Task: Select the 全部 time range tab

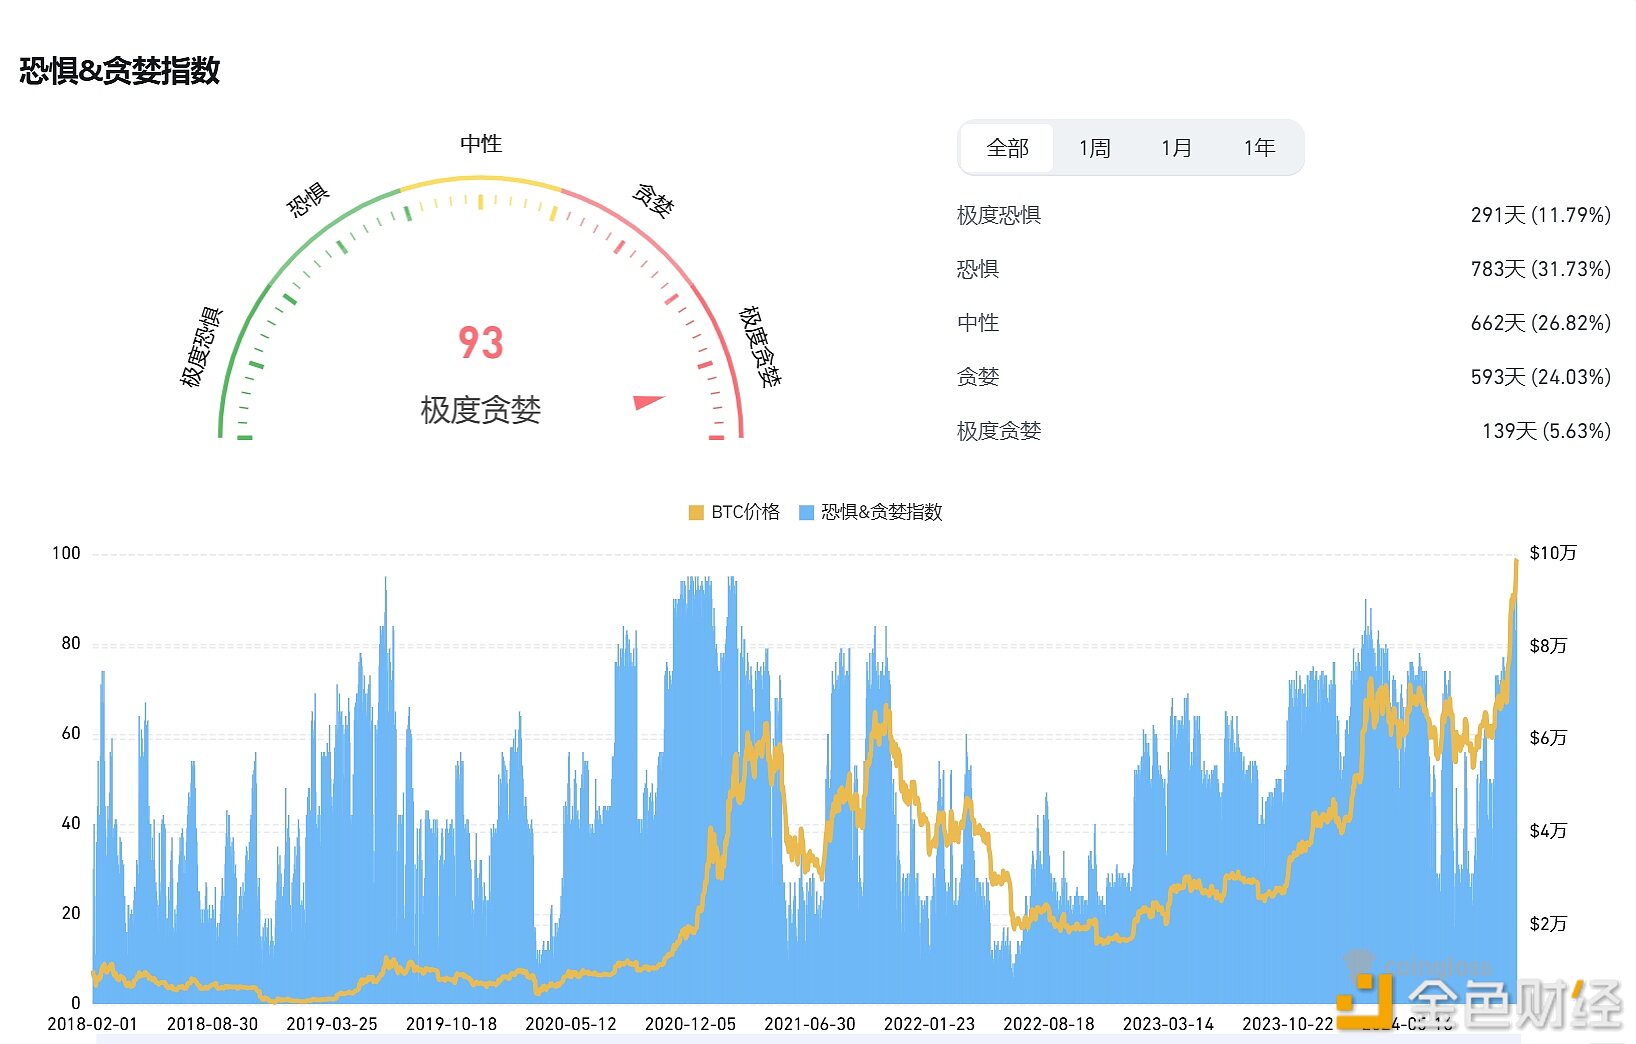Action: [1007, 148]
